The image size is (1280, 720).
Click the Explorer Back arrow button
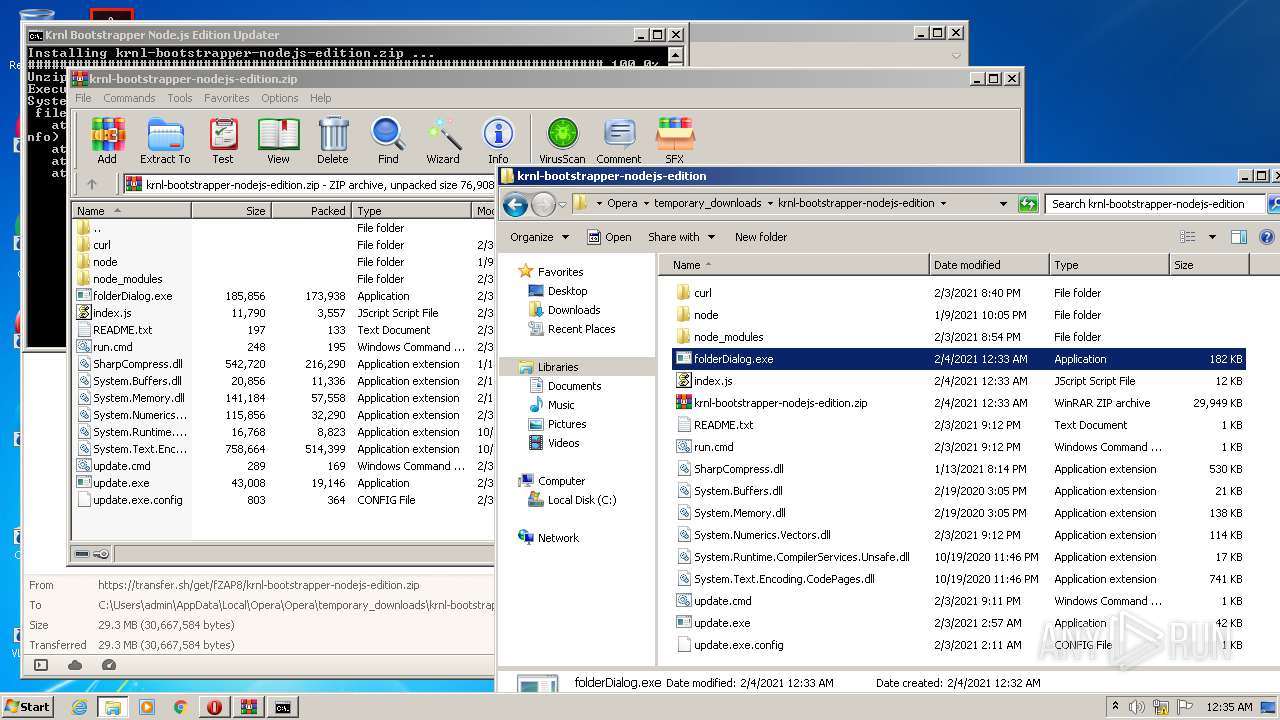pos(515,205)
